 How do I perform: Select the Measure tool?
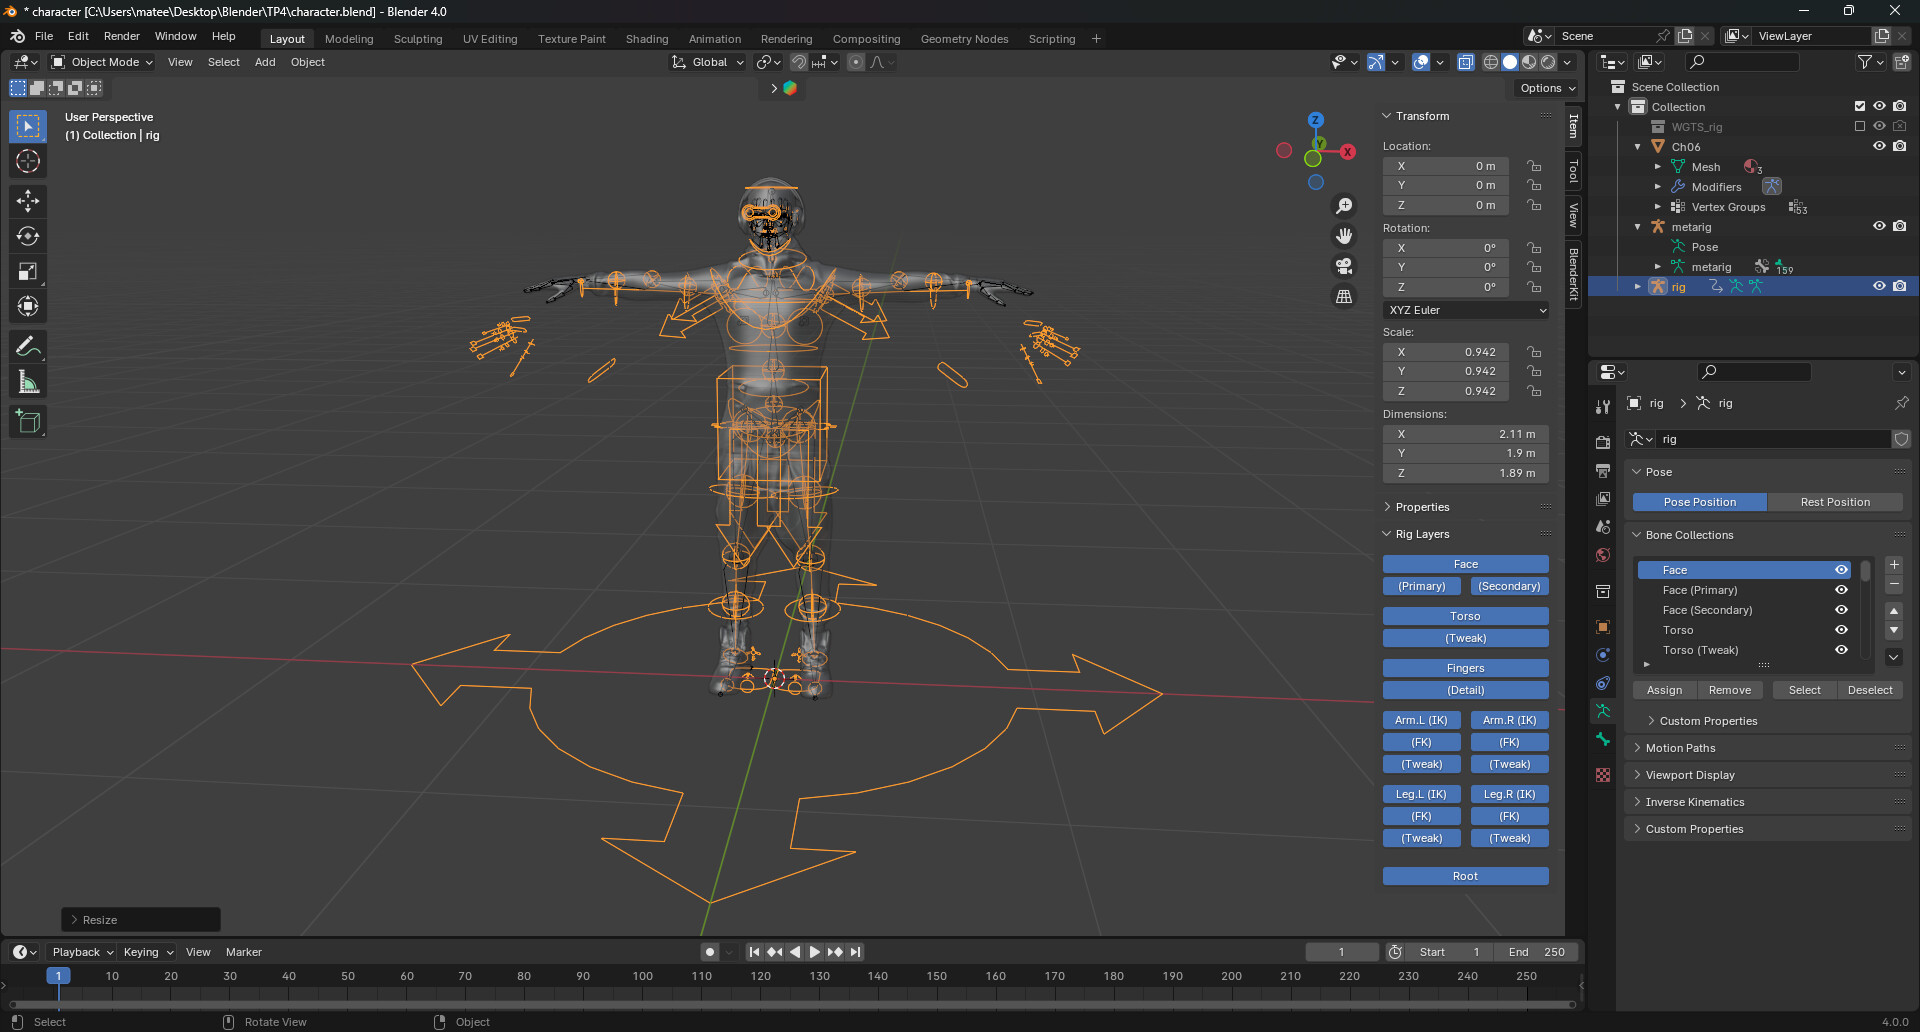coord(28,382)
